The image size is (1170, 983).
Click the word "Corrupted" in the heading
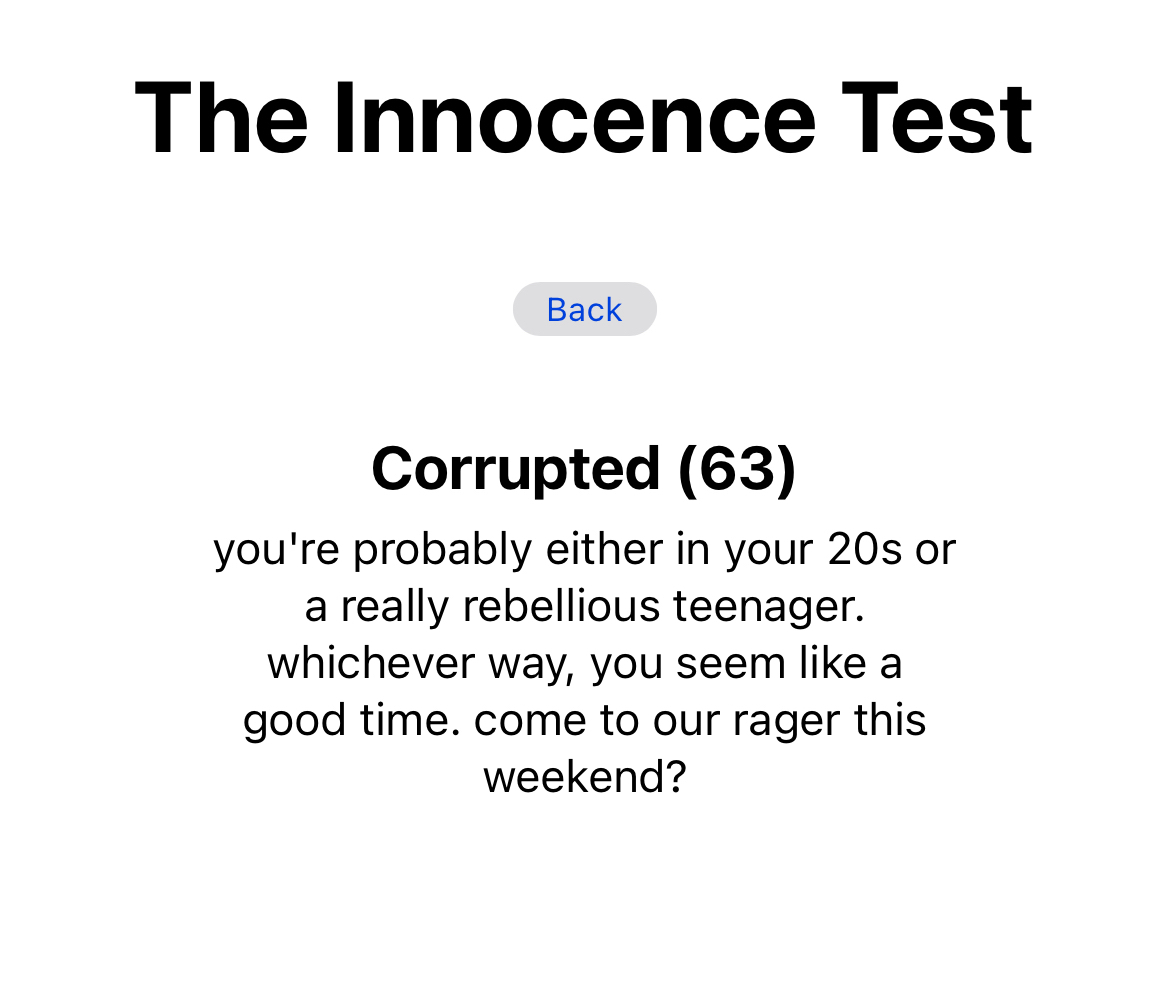(515, 468)
